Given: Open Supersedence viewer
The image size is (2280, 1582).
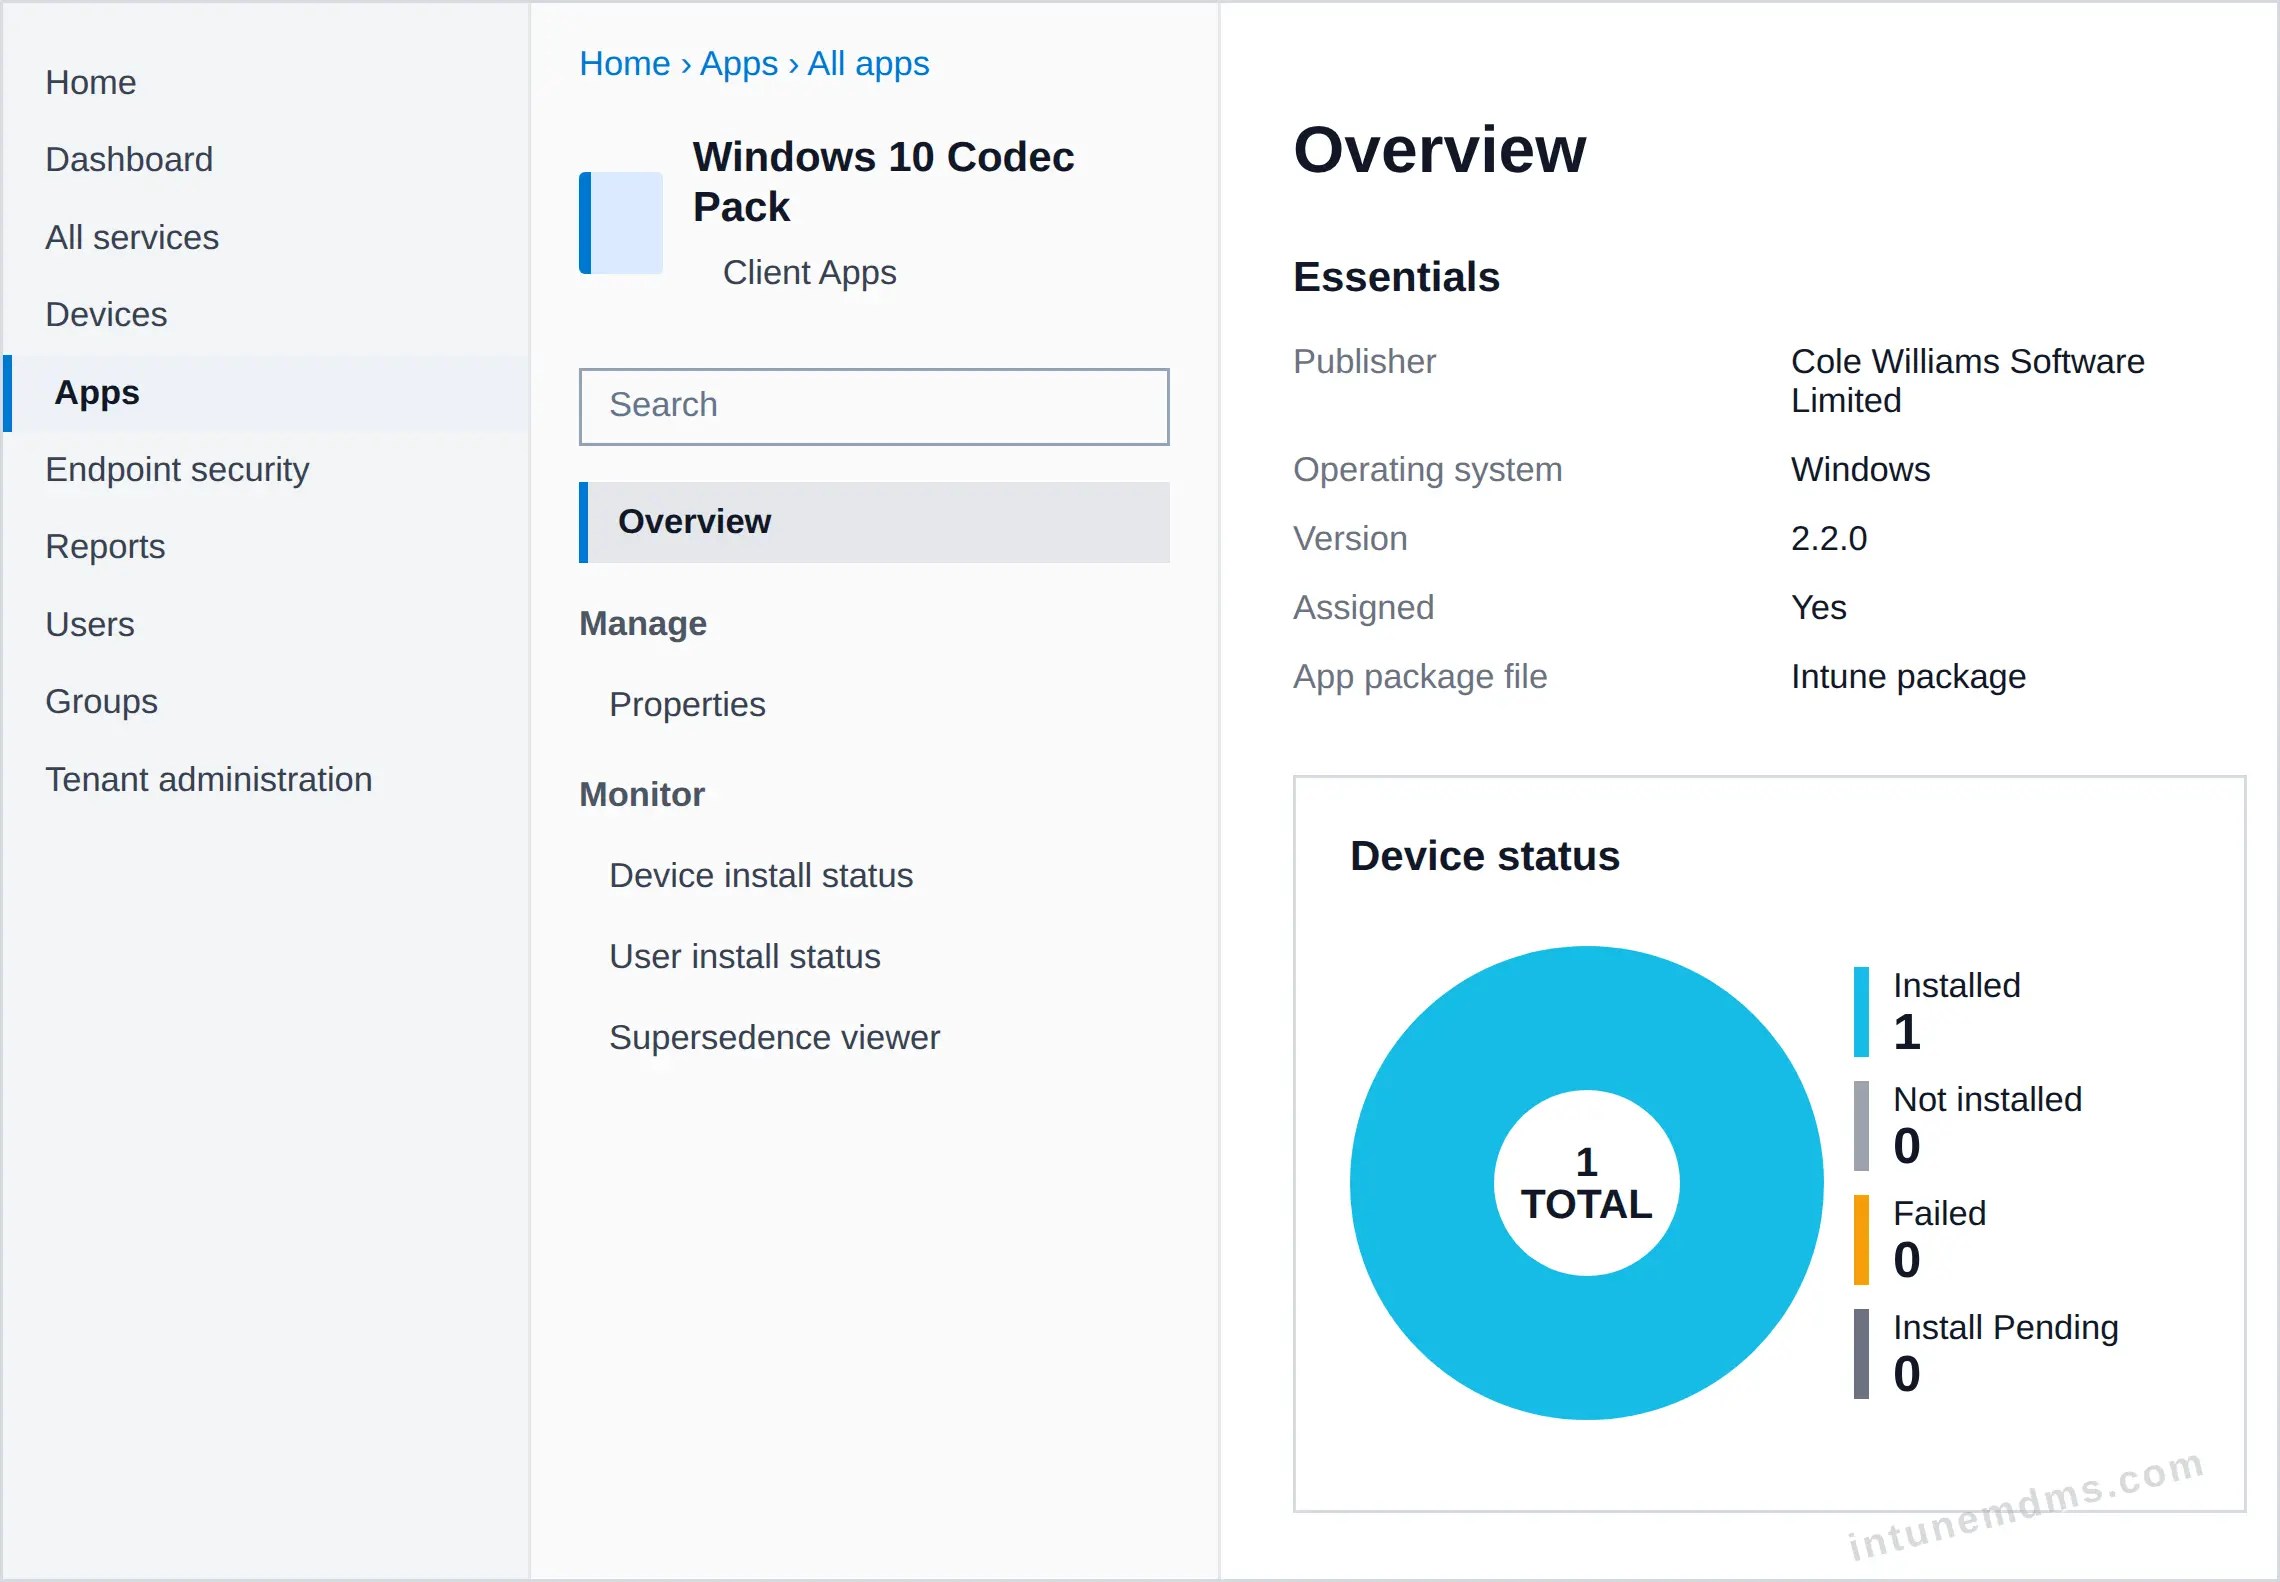Looking at the screenshot, I should point(775,1037).
